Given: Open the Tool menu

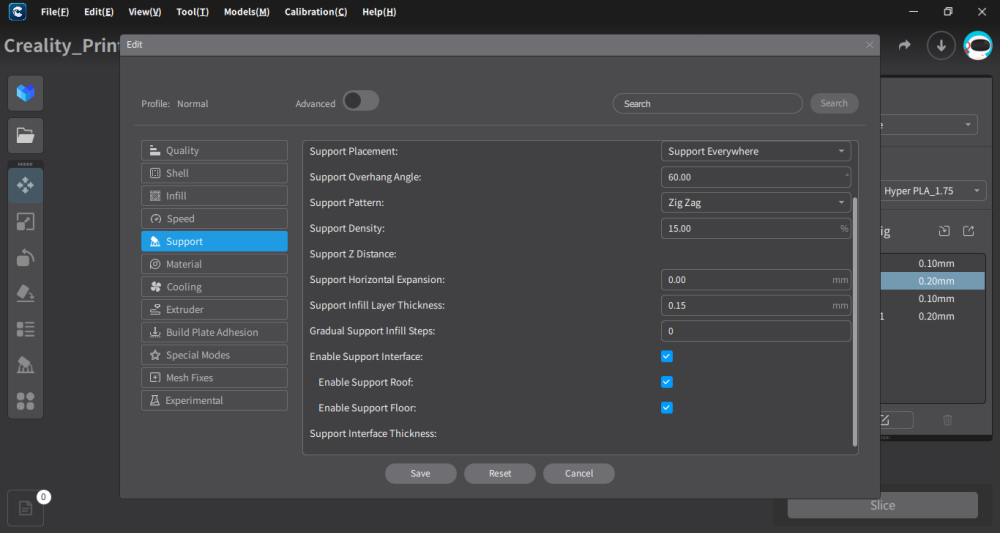Looking at the screenshot, I should 193,11.
